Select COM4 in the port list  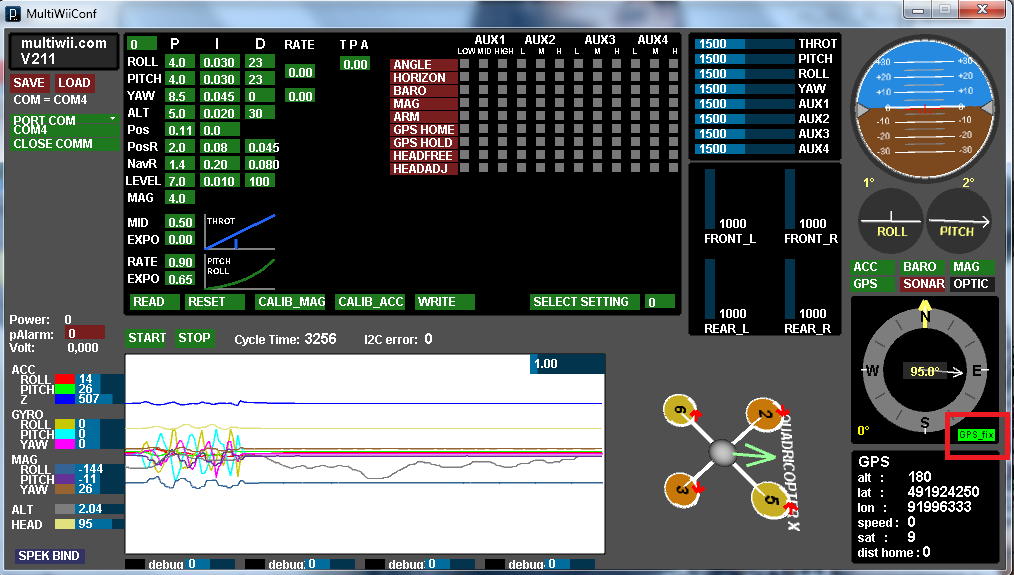pyautogui.click(x=31, y=130)
